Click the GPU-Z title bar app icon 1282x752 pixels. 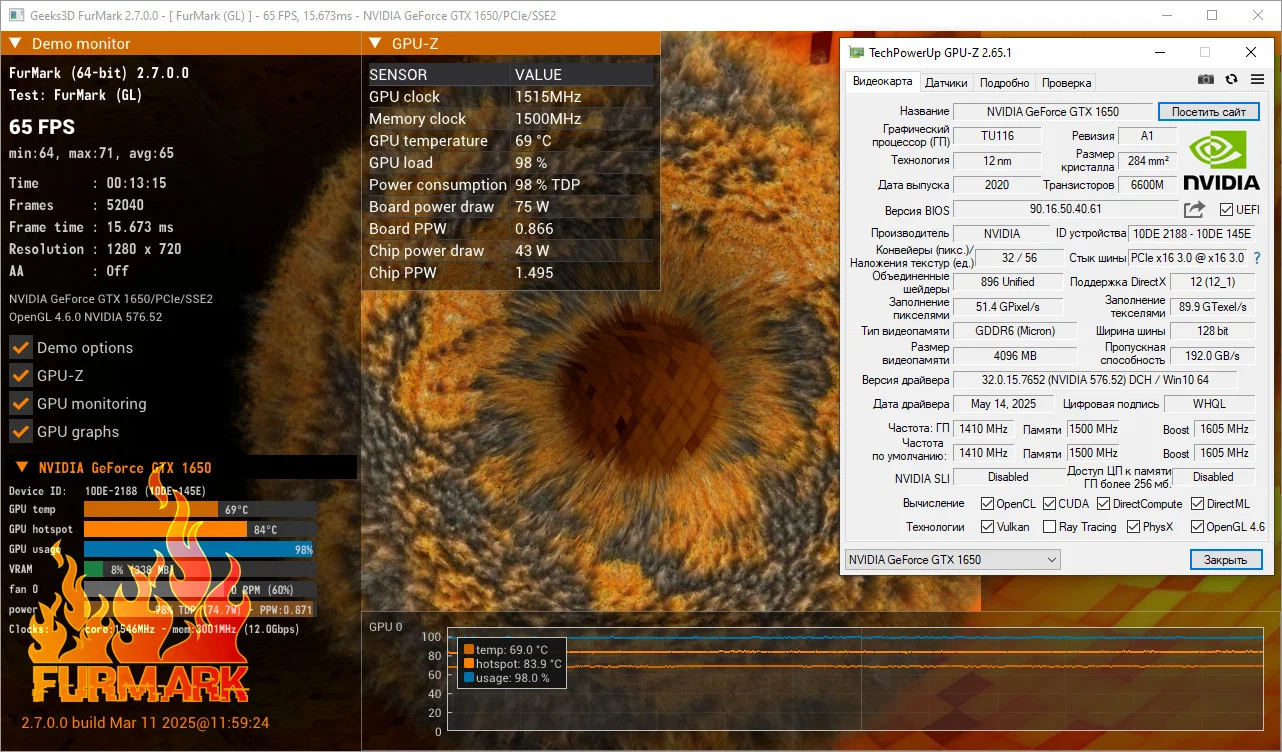tap(857, 52)
